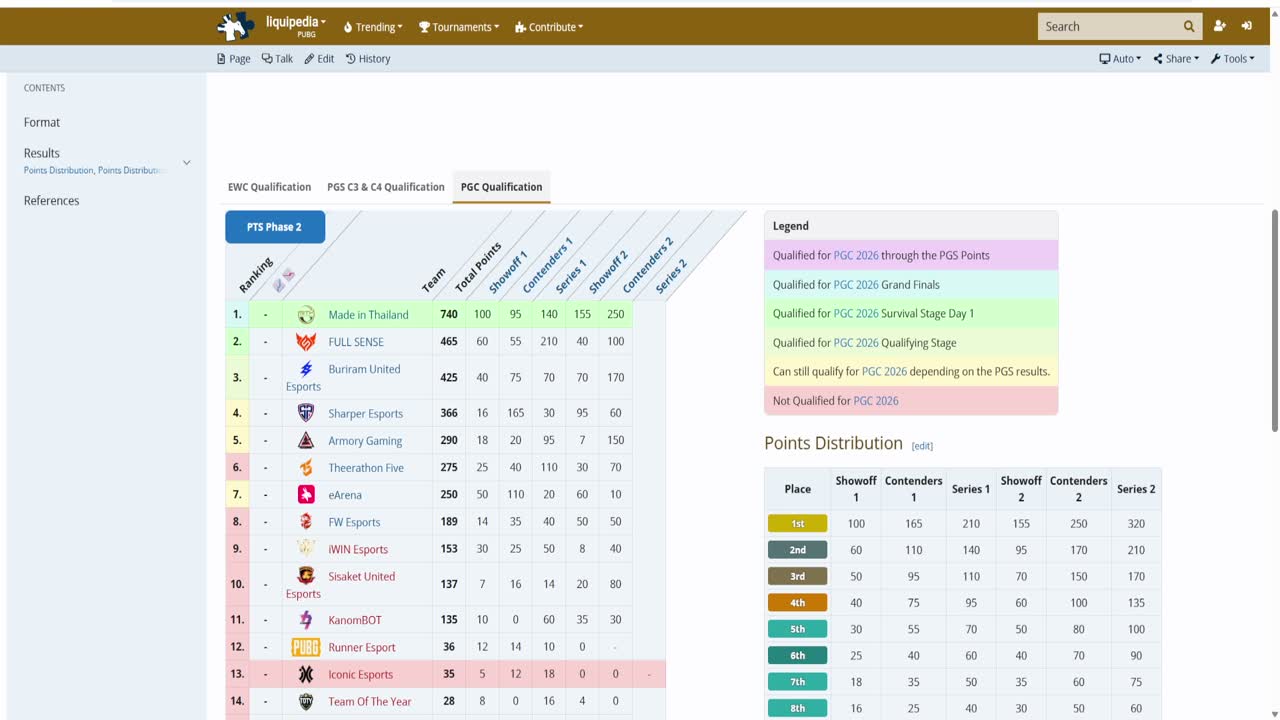
Task: Open the Share dropdown
Action: point(1176,59)
